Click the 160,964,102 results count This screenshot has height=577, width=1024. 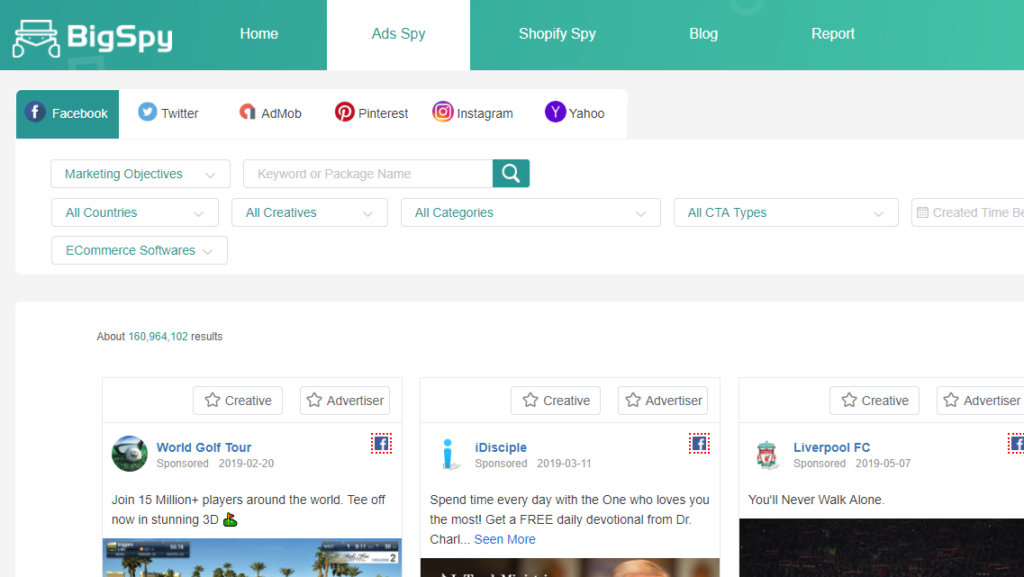pos(158,336)
